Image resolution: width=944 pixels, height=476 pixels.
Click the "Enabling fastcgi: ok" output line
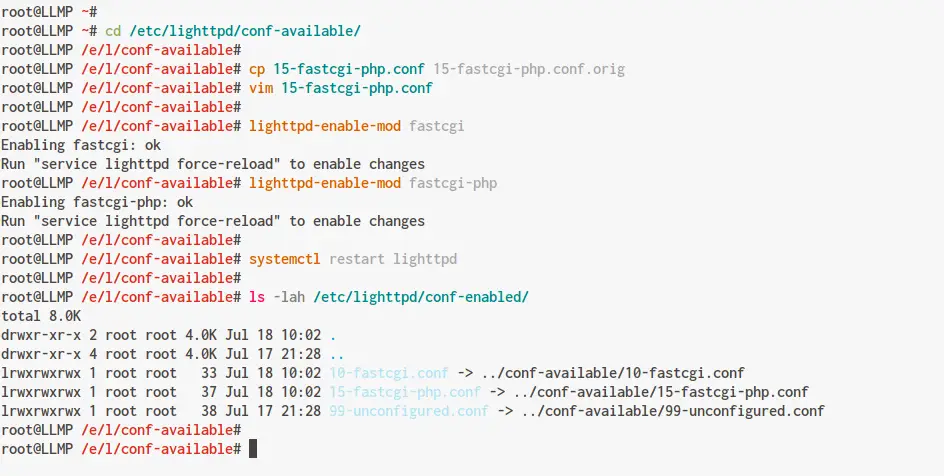click(x=81, y=145)
